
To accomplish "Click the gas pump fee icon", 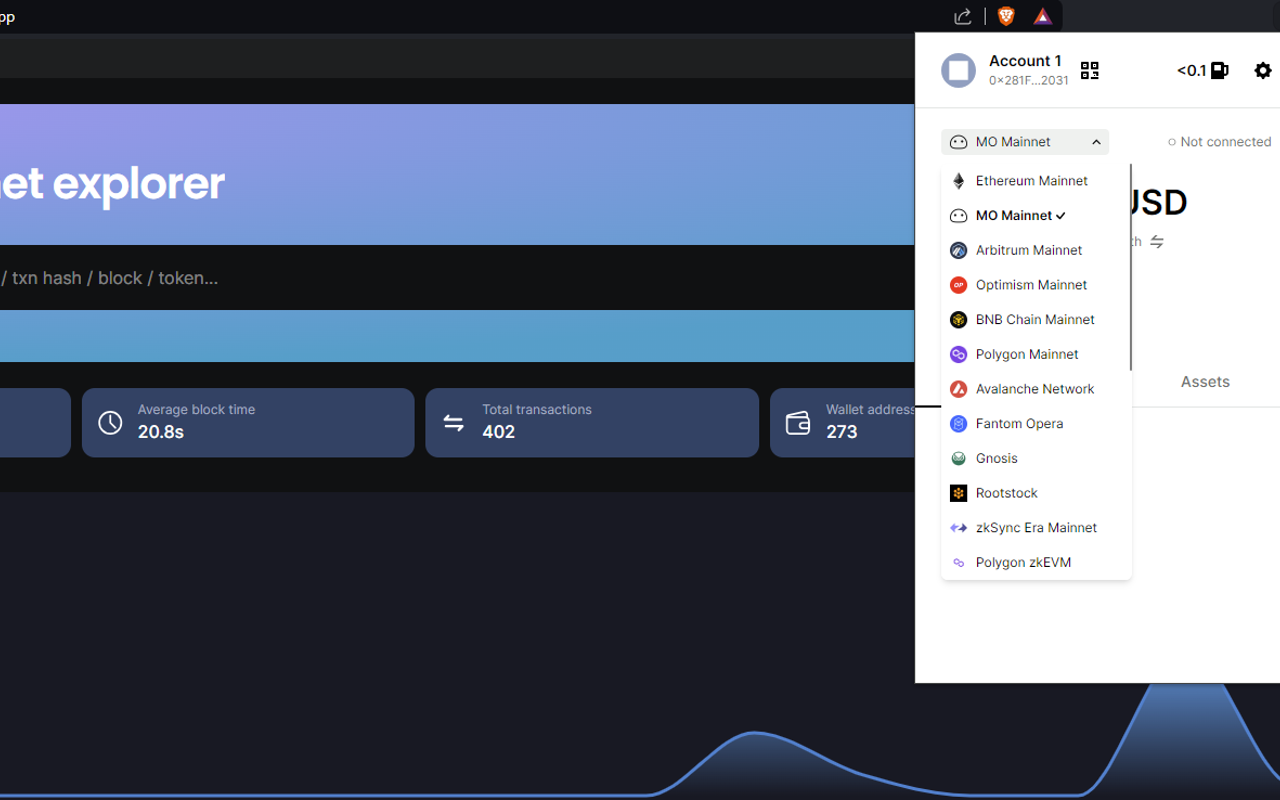I will [x=1219, y=70].
